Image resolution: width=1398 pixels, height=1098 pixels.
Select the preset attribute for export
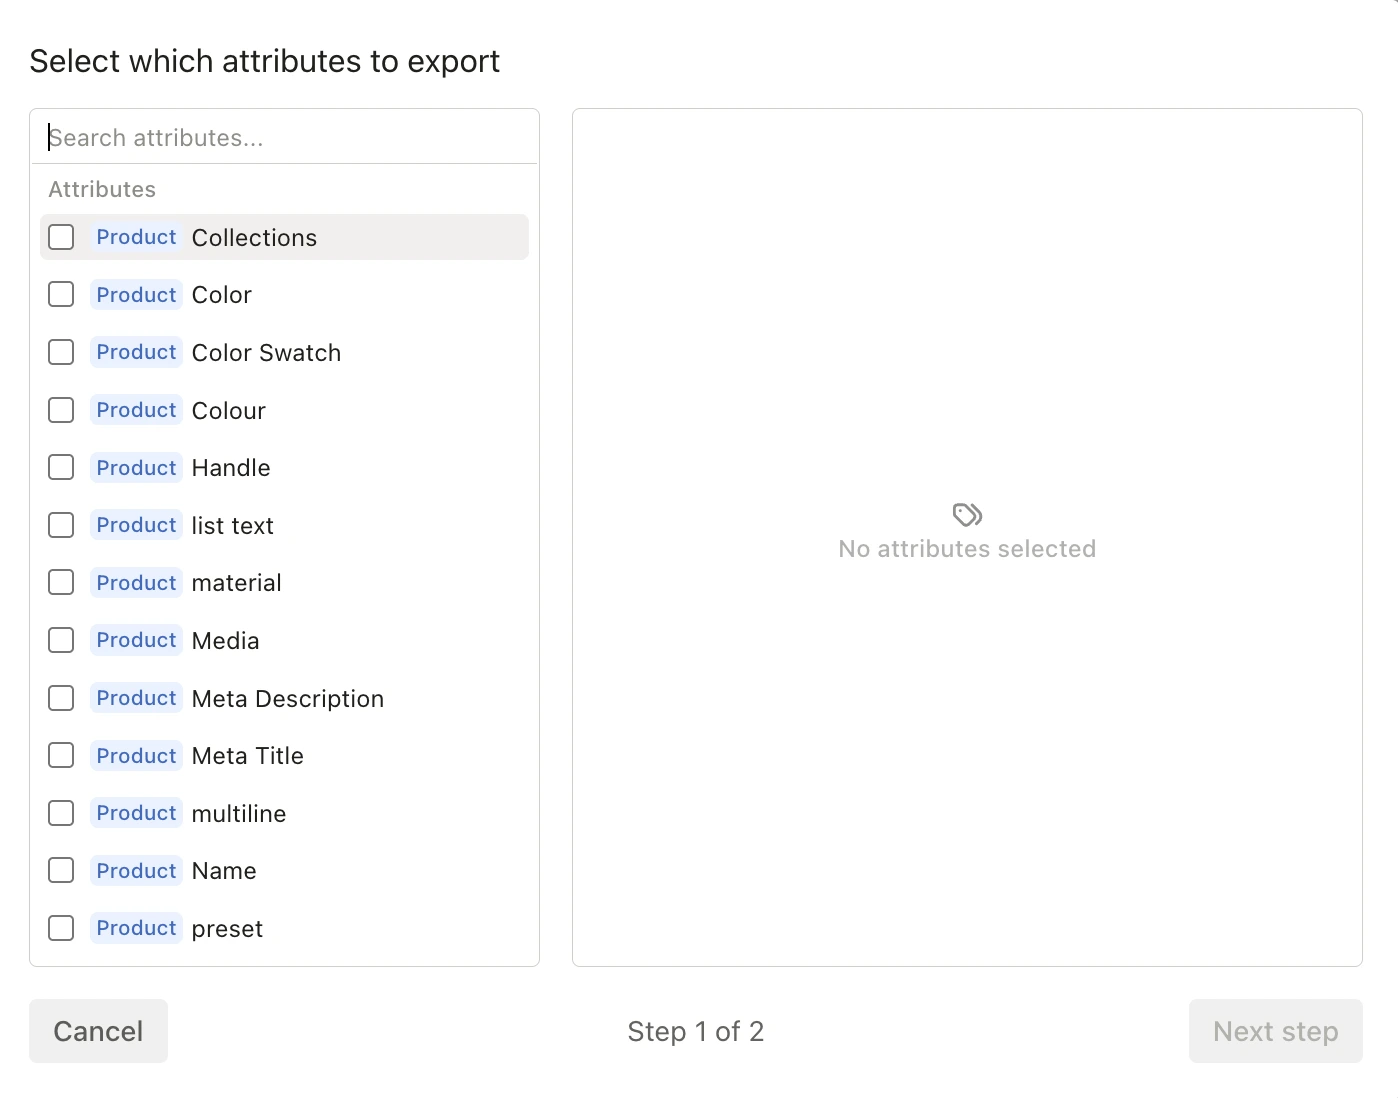pyautogui.click(x=61, y=928)
